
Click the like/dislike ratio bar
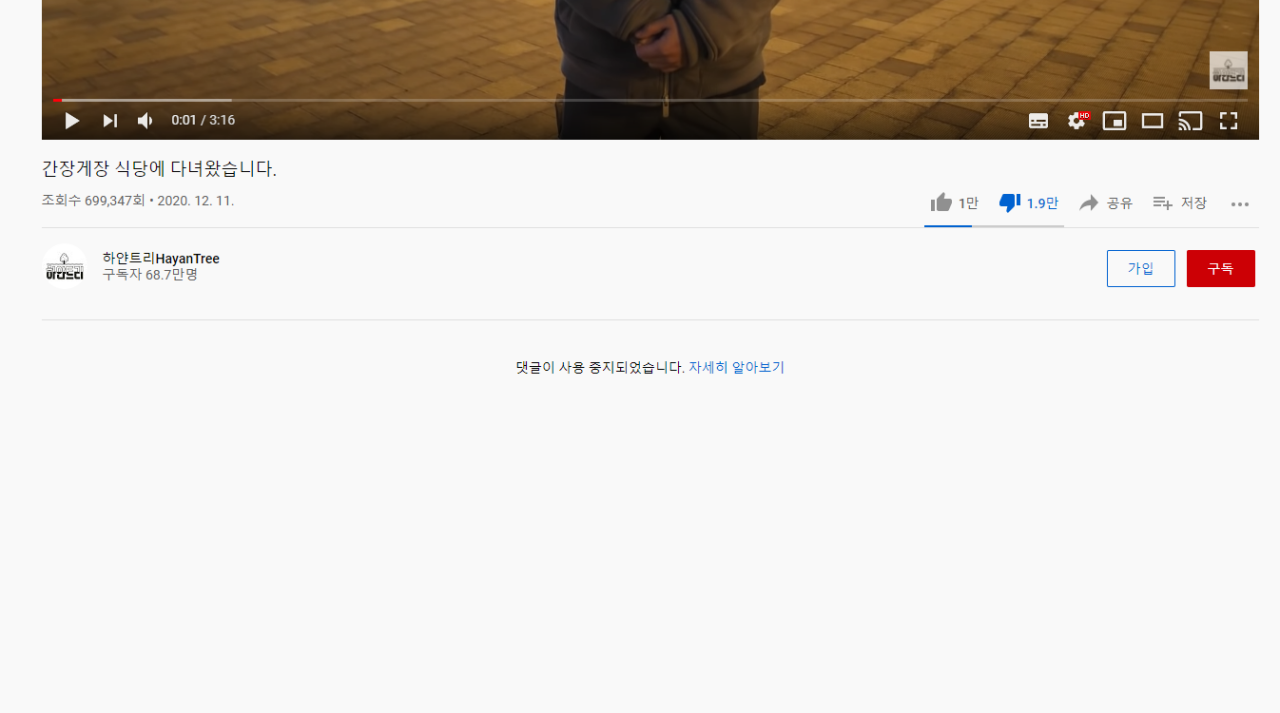click(994, 226)
